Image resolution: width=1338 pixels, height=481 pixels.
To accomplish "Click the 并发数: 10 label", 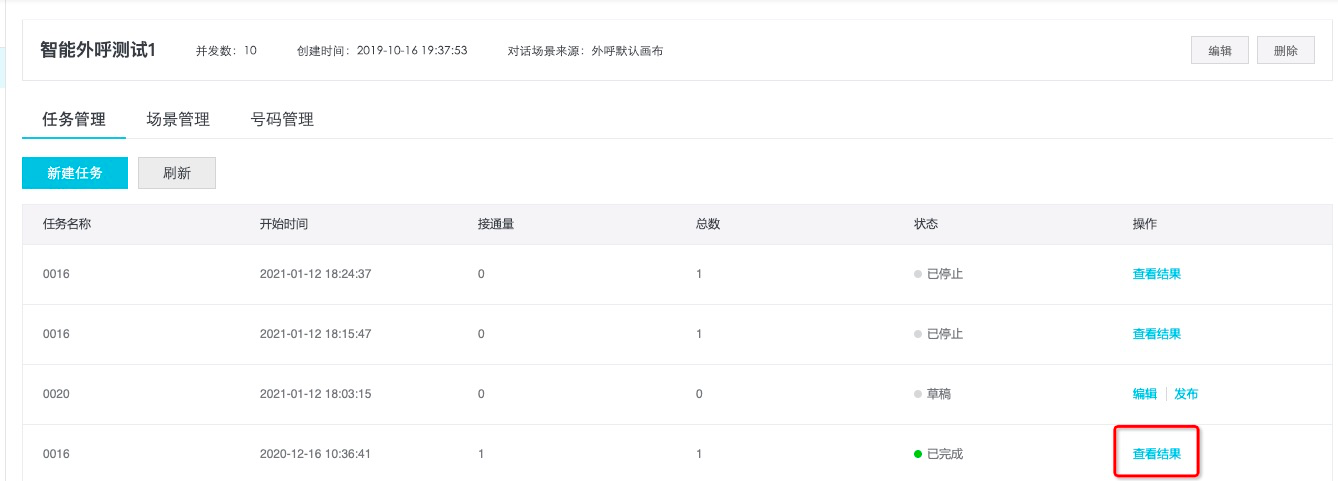I will coord(227,50).
